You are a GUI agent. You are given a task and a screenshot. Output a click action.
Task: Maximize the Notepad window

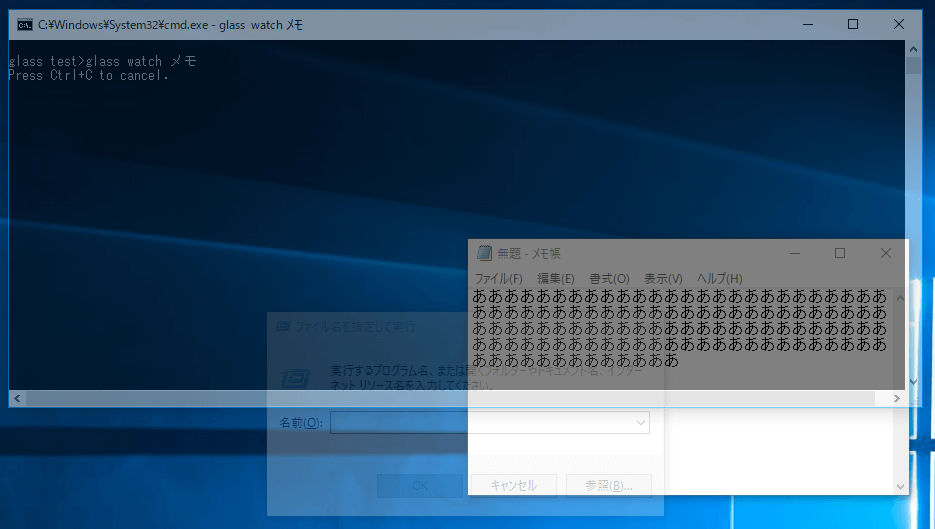pos(840,253)
